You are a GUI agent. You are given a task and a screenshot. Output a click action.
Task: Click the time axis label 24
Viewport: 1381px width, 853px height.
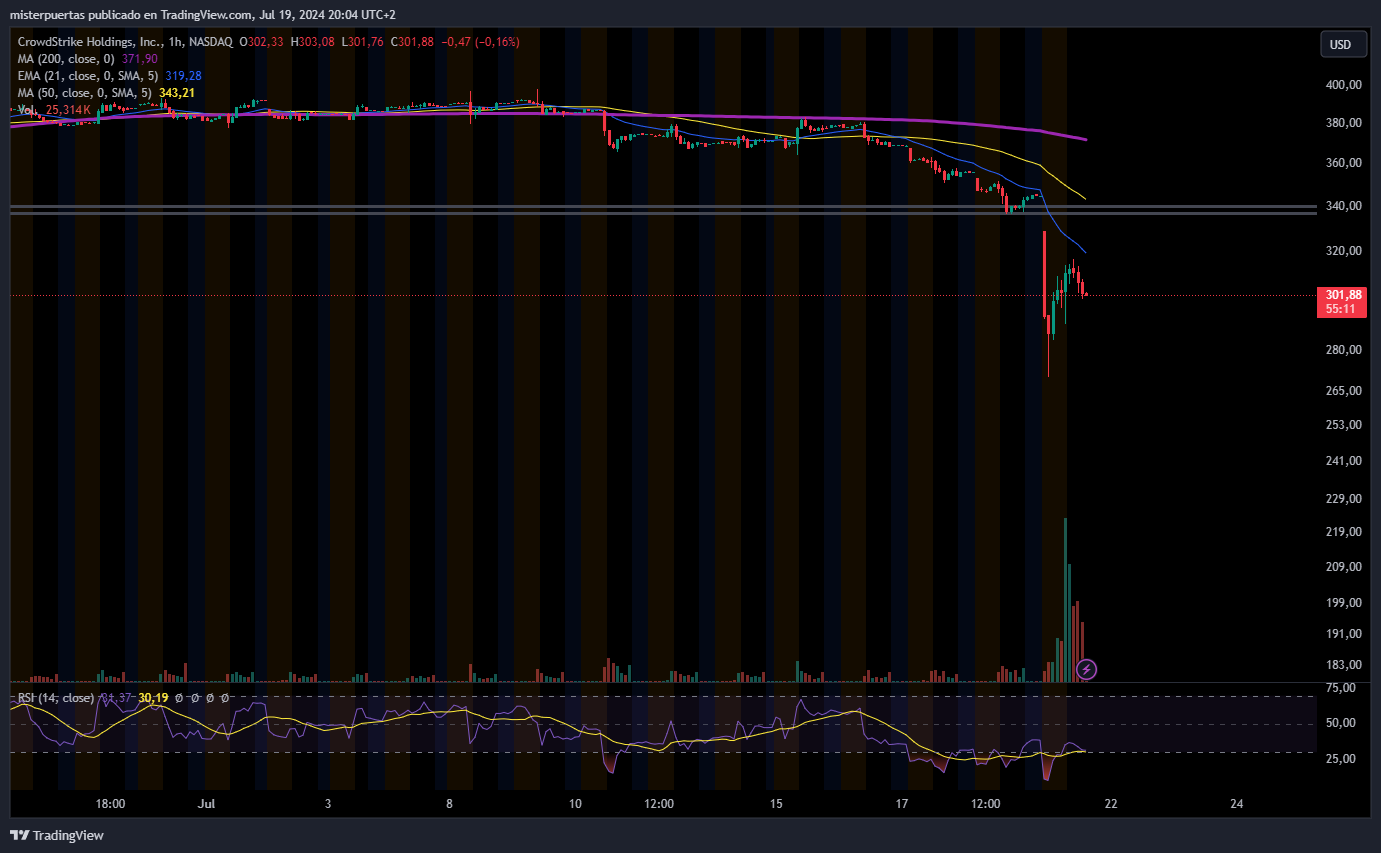1236,804
